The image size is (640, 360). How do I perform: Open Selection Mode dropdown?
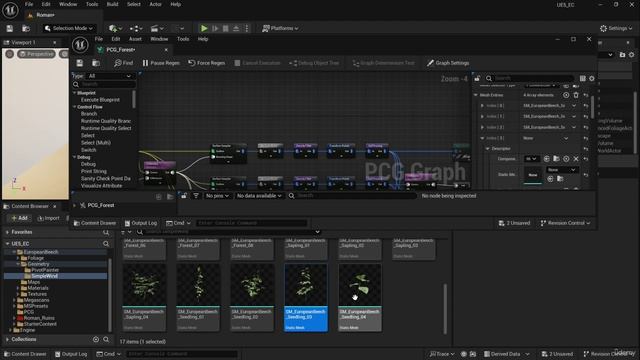point(69,28)
